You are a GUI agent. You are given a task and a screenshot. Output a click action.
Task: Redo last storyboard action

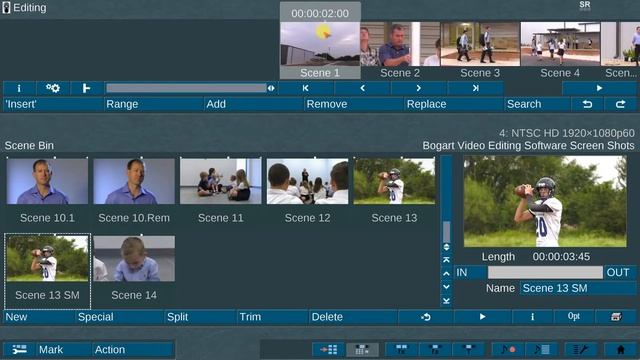tap(620, 104)
